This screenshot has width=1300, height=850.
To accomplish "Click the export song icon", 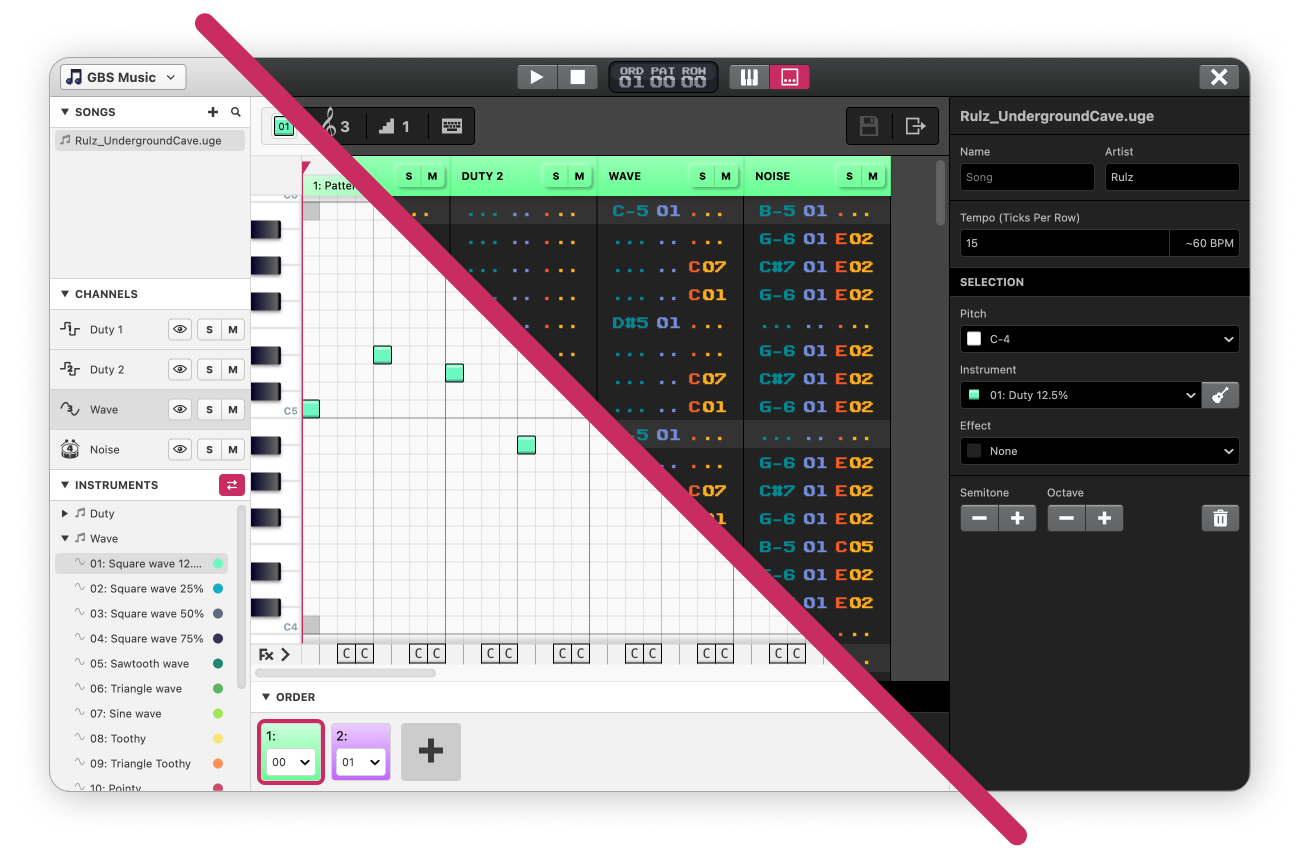I will 914,126.
